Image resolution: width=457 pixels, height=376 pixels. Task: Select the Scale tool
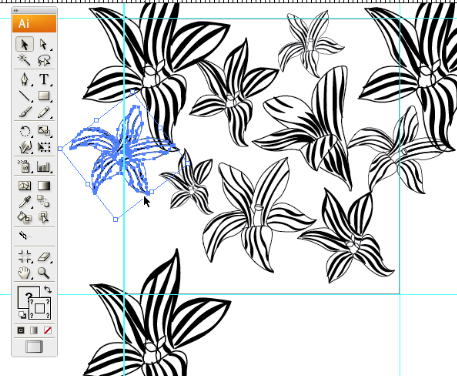44,131
